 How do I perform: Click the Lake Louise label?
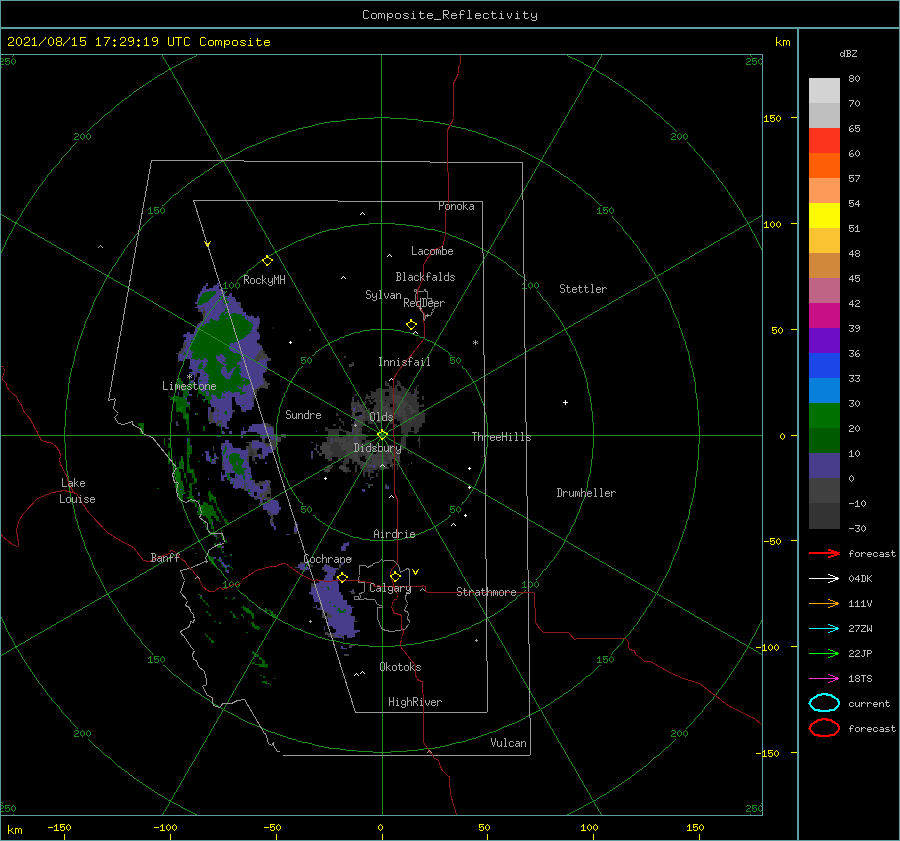(x=77, y=491)
